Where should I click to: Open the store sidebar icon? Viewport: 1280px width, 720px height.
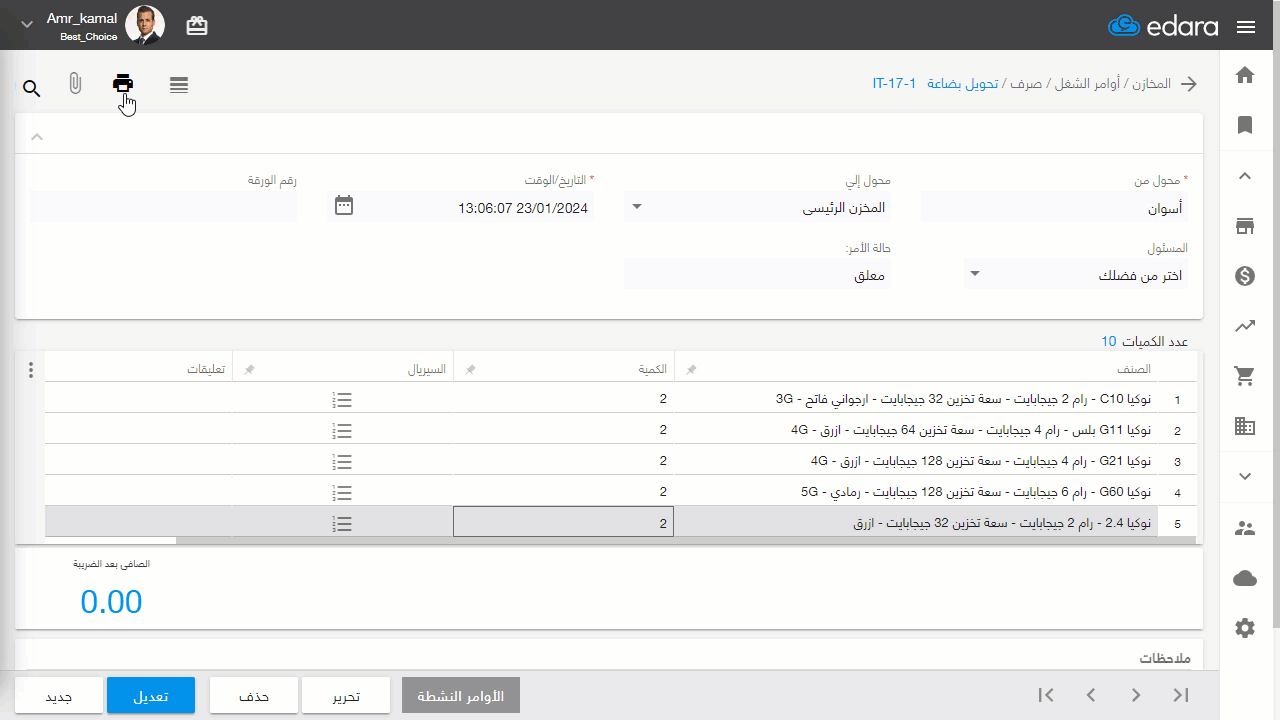pos(1245,225)
